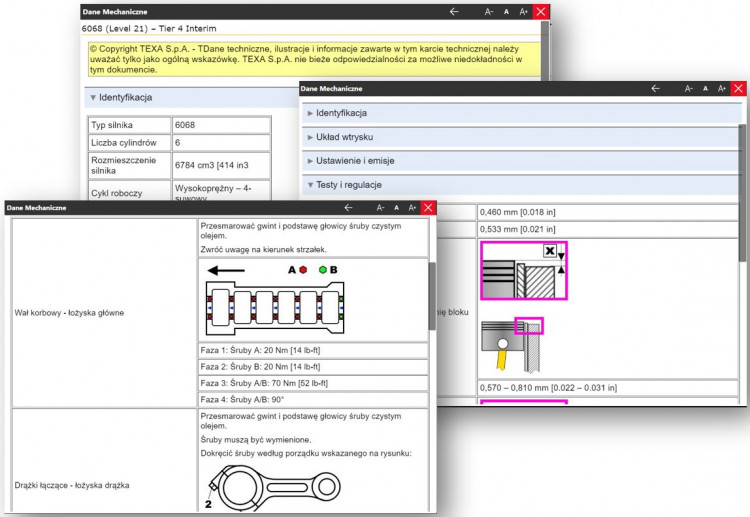The image size is (750, 517).
Task: Reset font size (A) in top rear window
Action: [x=506, y=11]
